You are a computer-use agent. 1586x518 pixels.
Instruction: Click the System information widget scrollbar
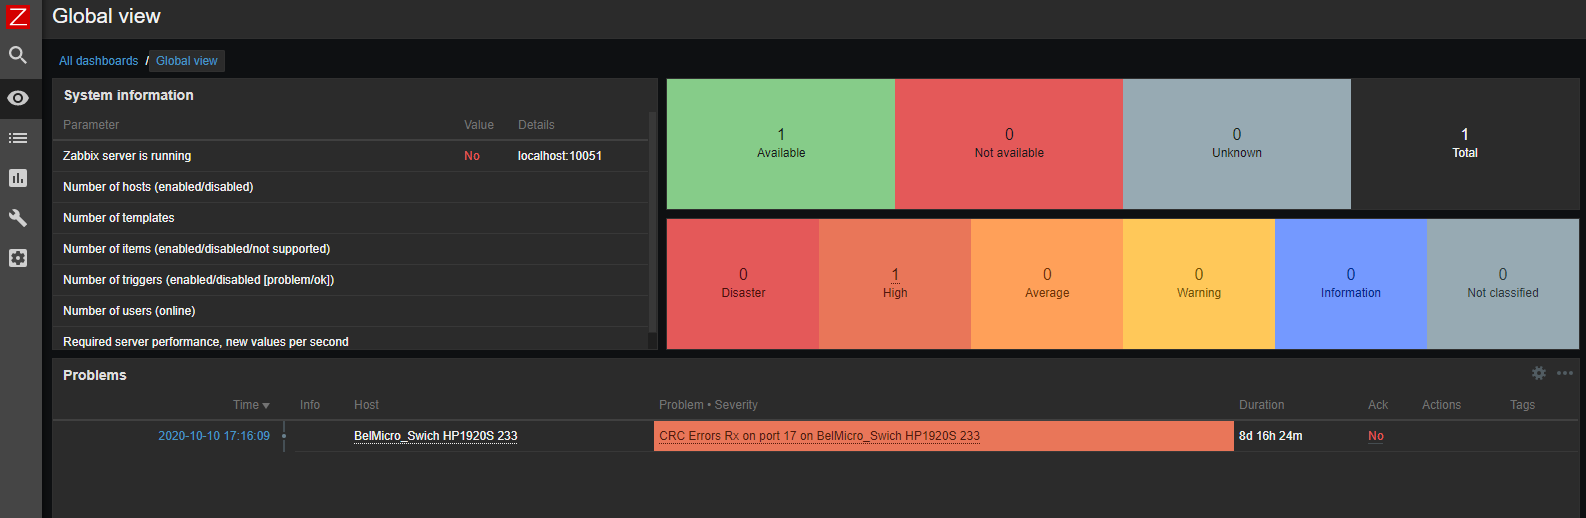pos(652,222)
